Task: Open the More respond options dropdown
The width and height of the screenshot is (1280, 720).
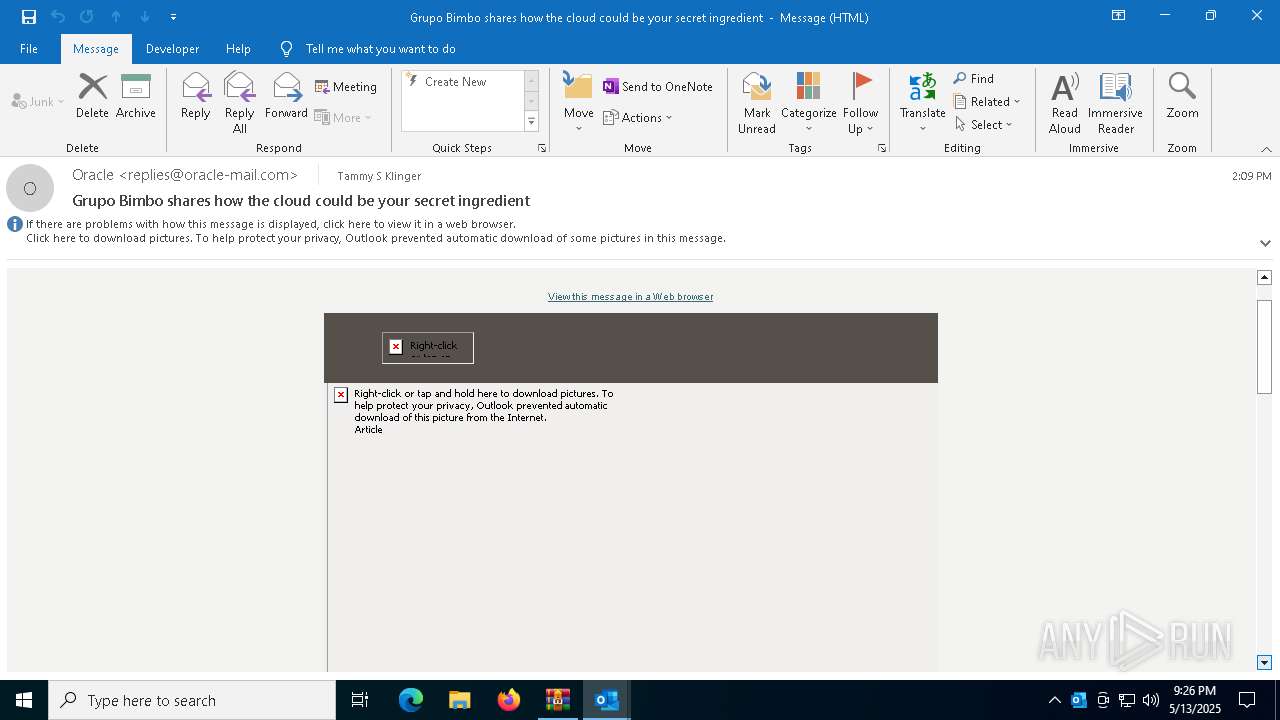Action: [344, 117]
